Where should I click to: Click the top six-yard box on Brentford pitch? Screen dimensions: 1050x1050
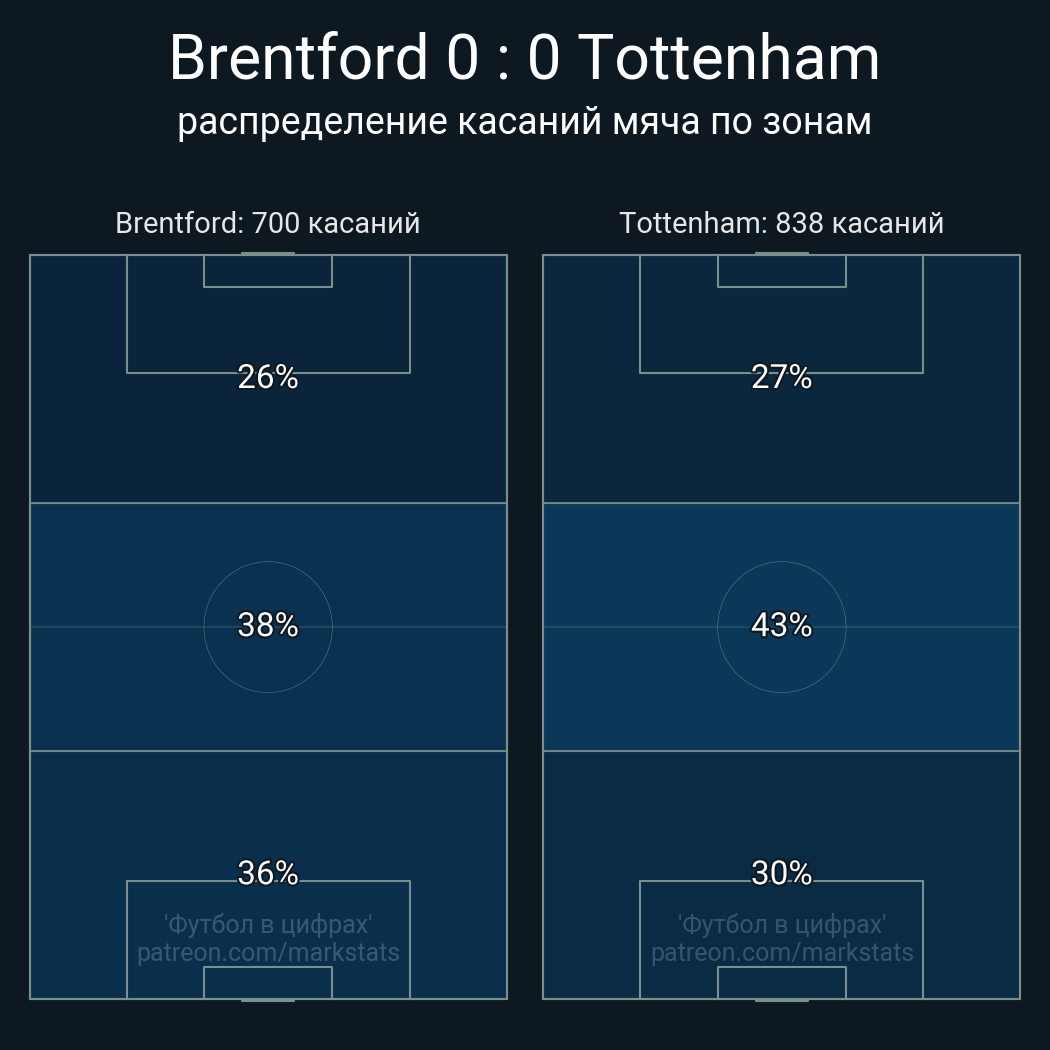point(268,271)
